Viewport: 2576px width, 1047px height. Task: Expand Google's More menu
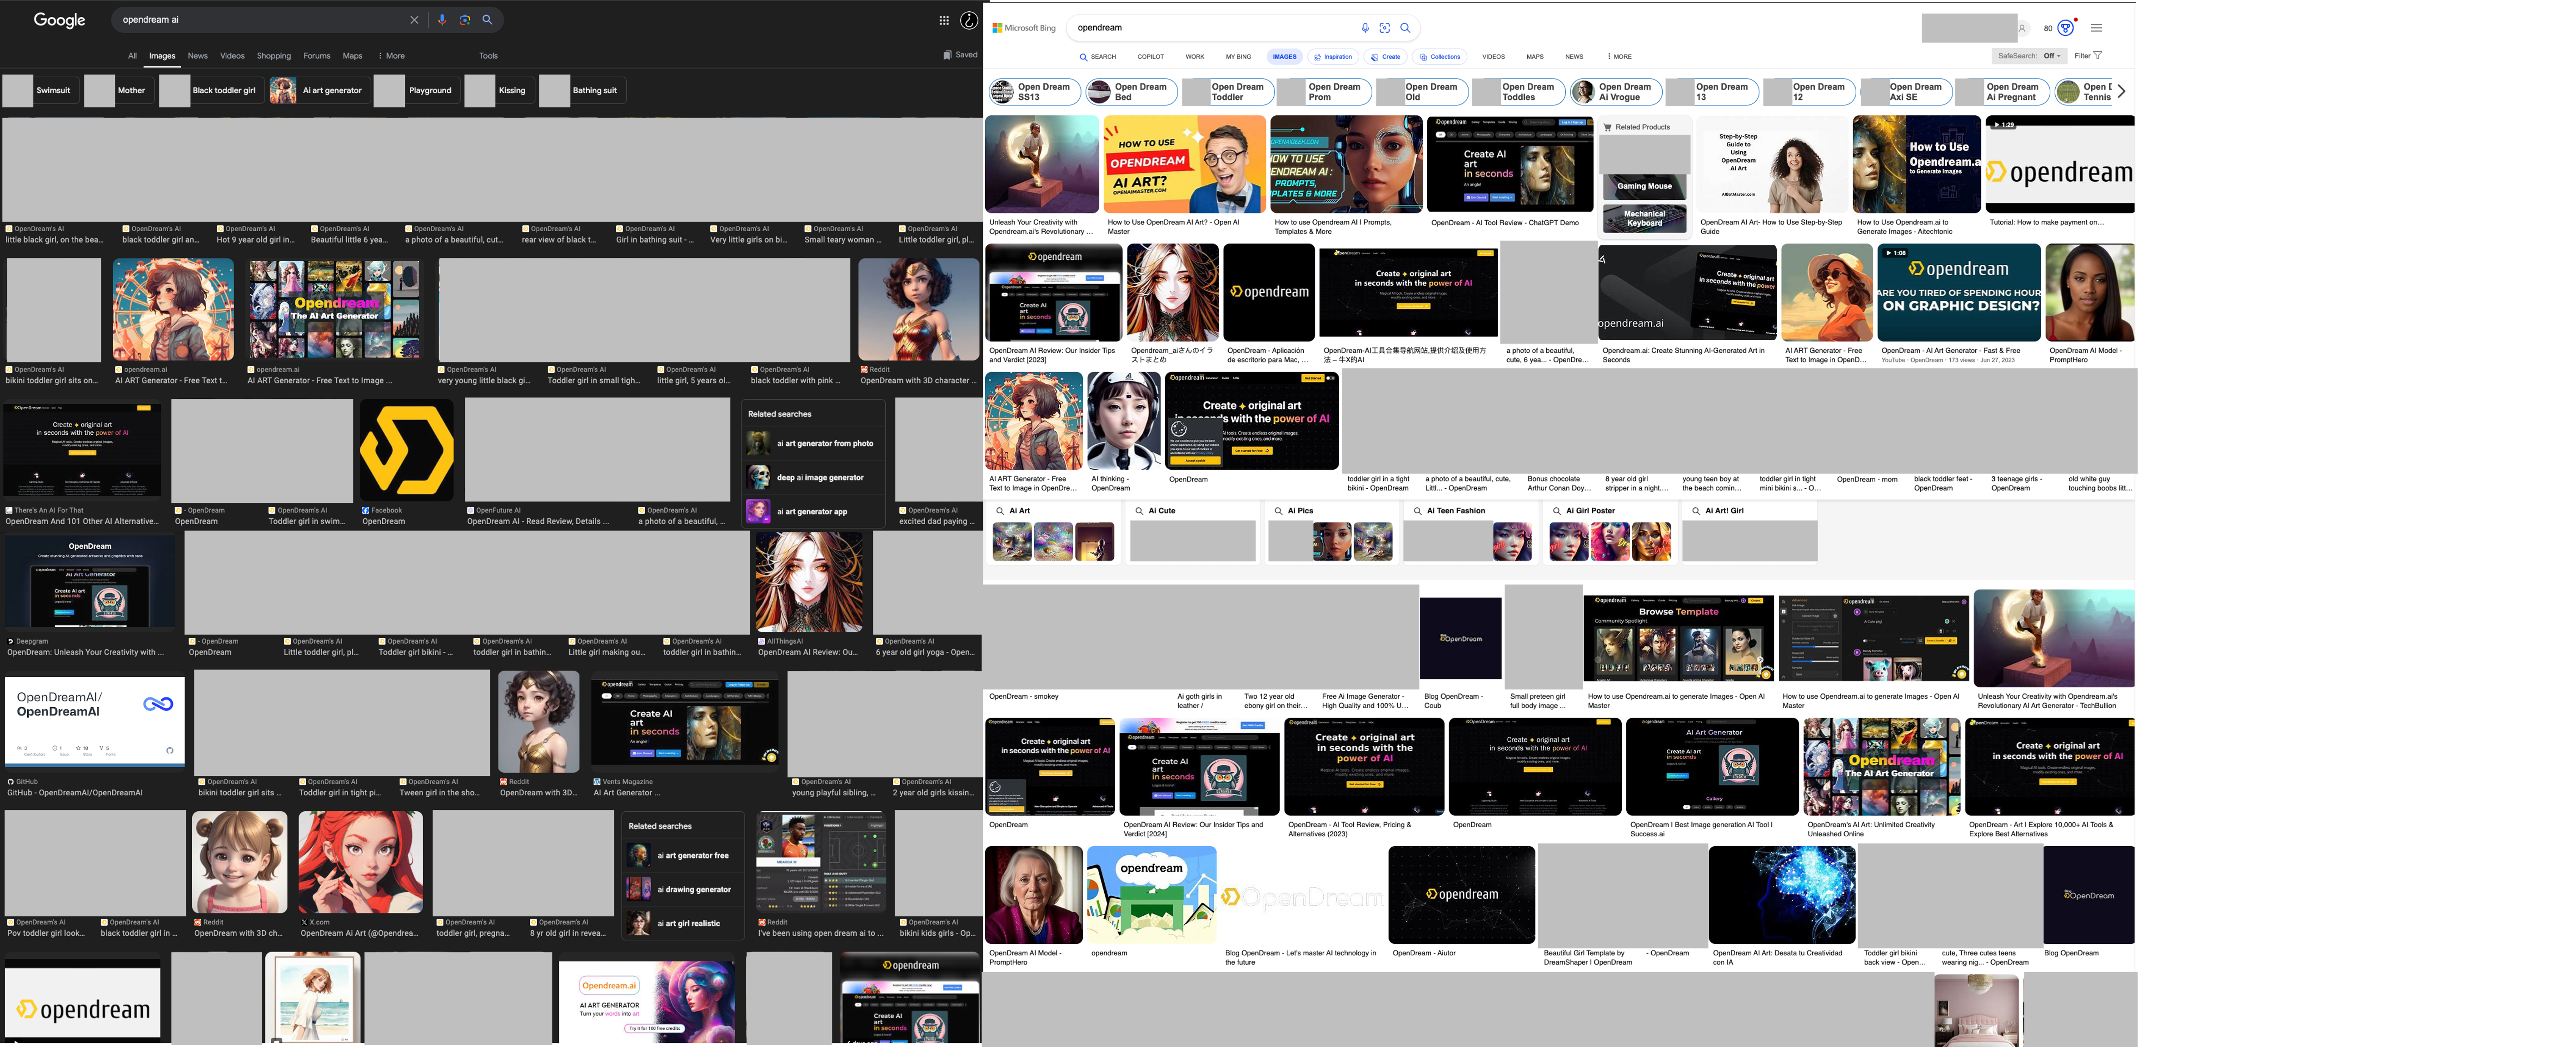(x=391, y=56)
